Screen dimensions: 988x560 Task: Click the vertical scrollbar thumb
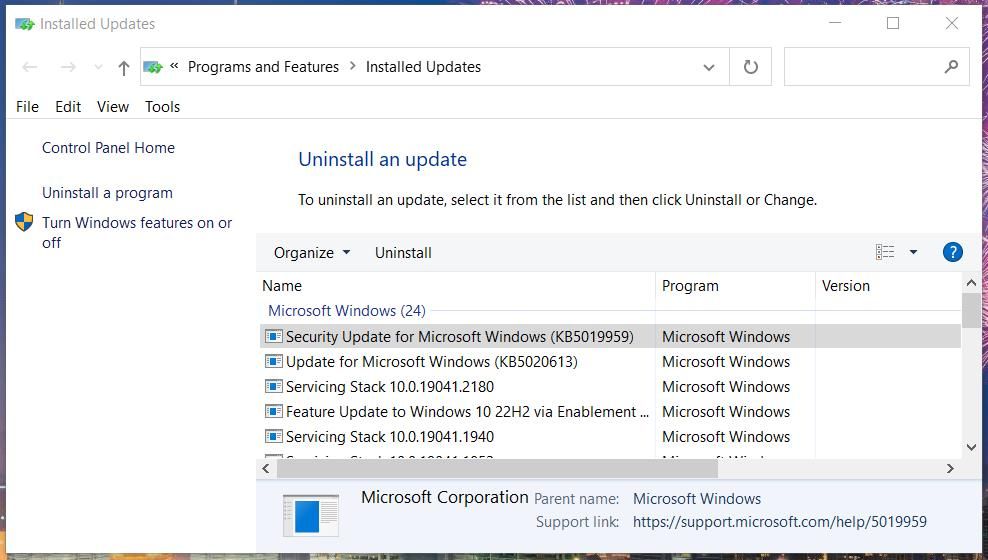971,311
